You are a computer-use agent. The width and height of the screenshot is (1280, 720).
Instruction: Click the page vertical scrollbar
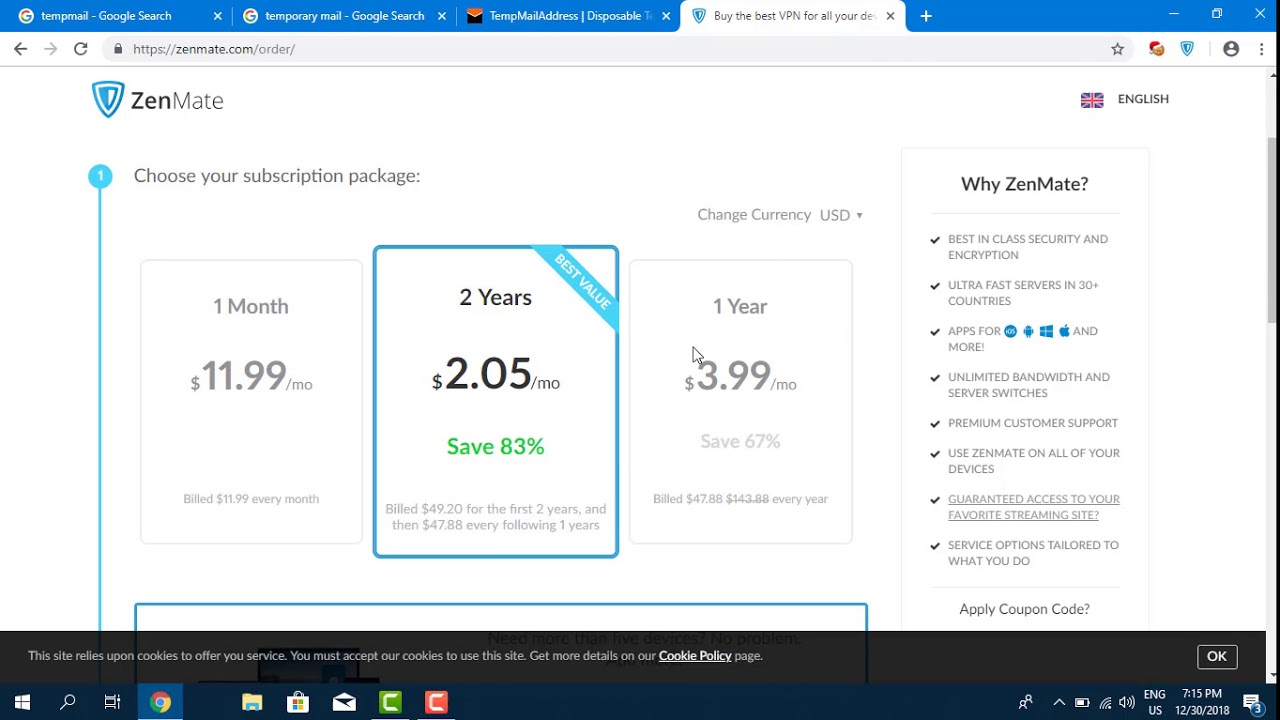(1272, 230)
